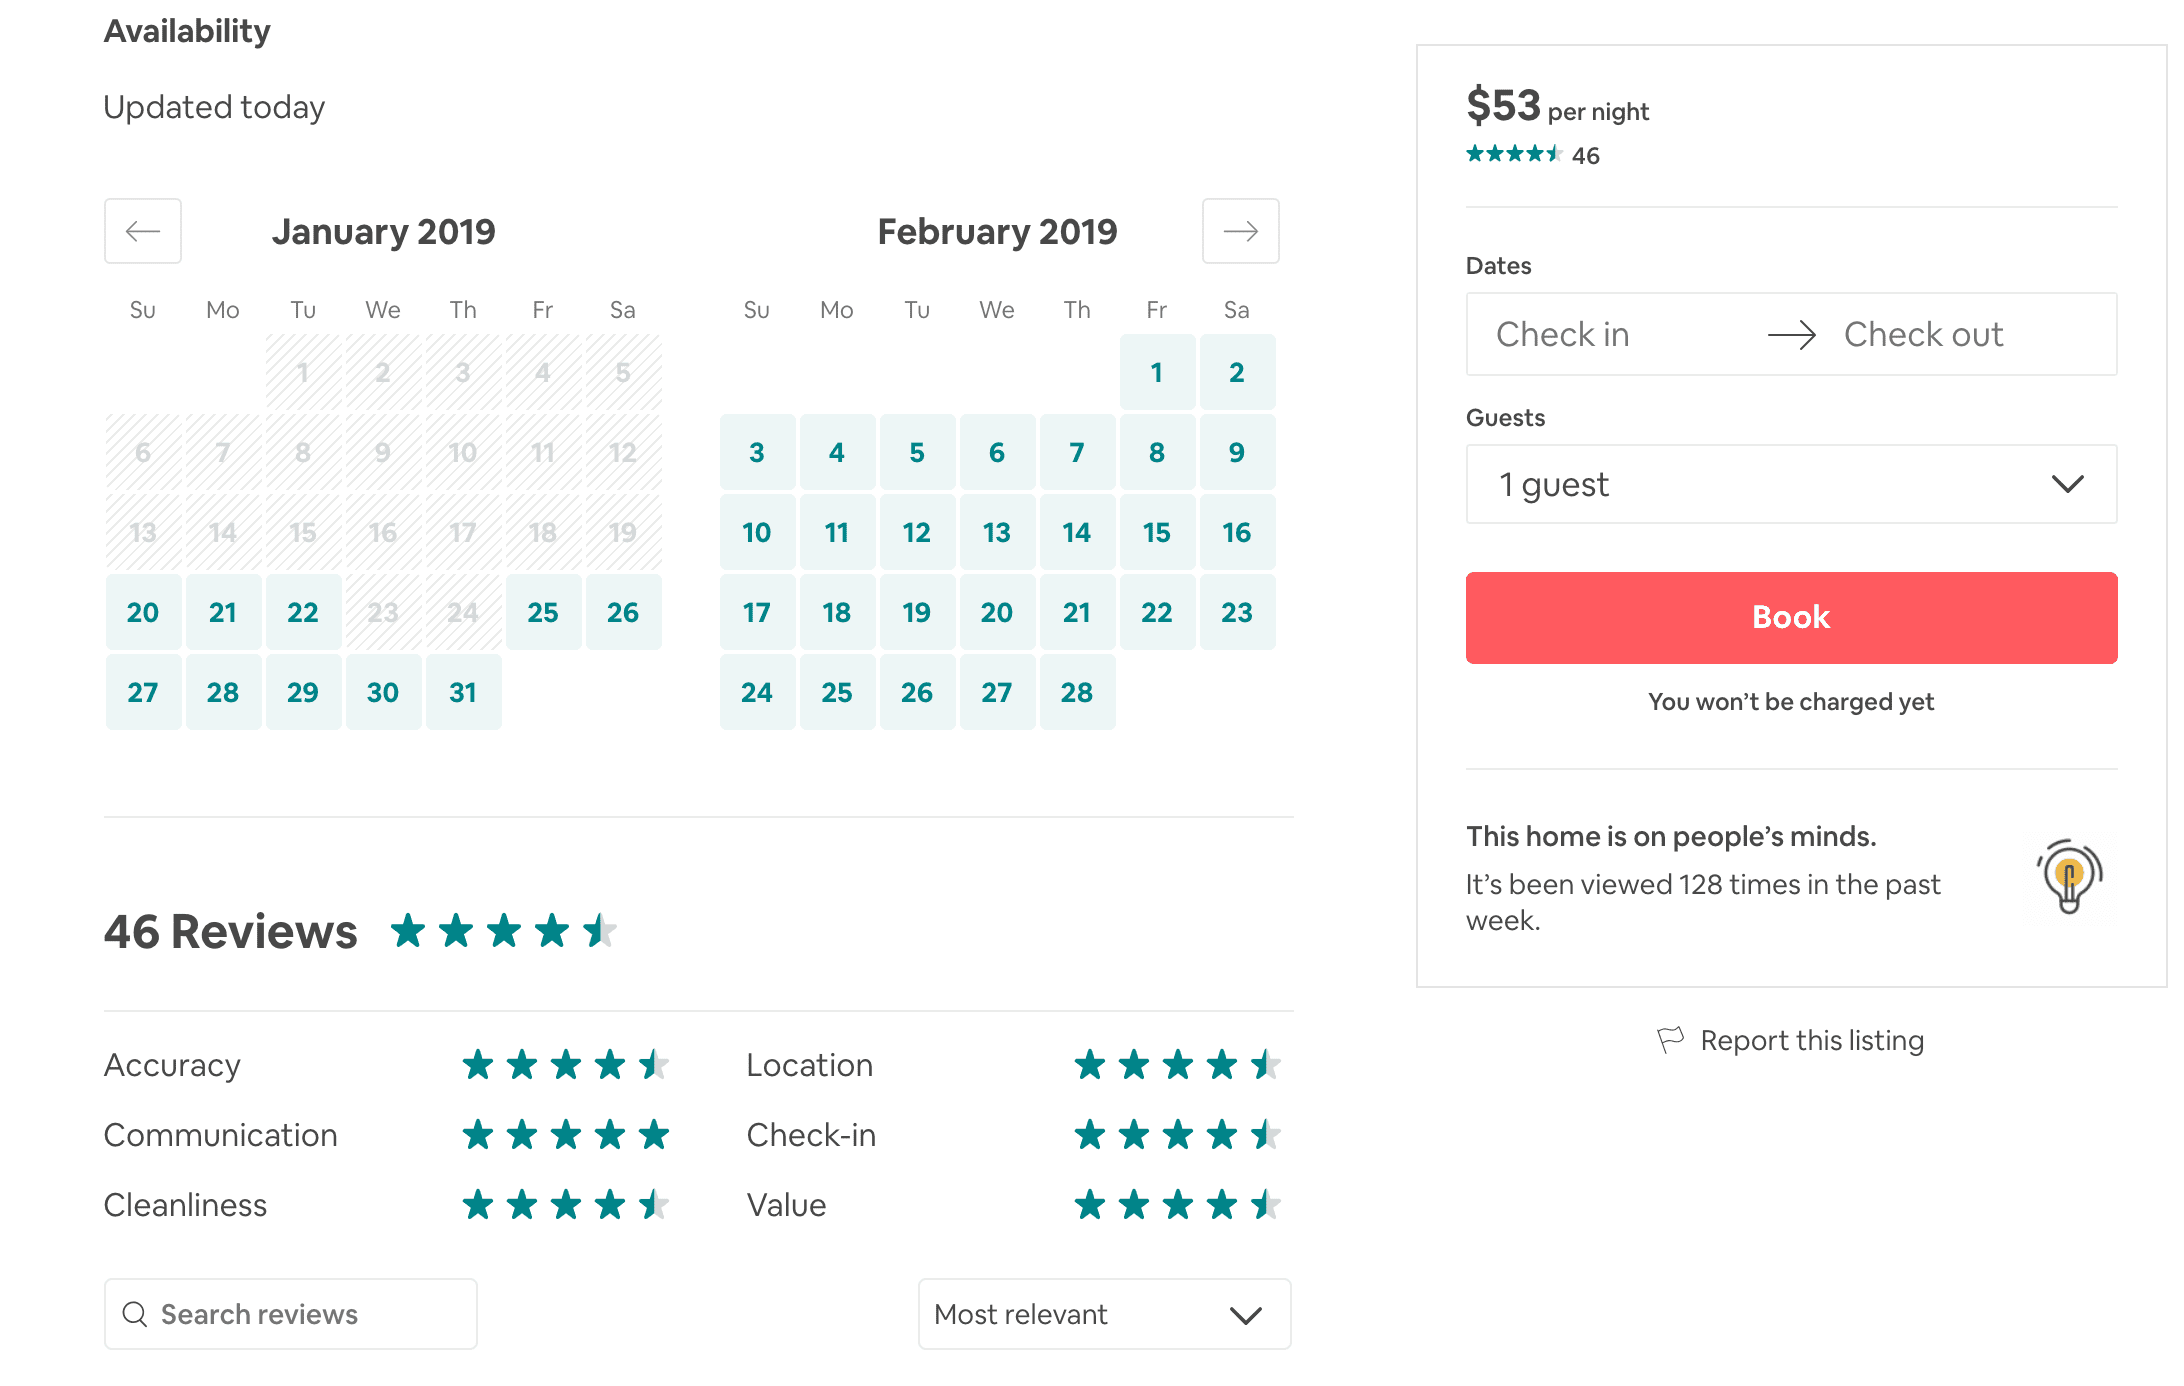Select February 1 on the calendar
Image resolution: width=2184 pixels, height=1386 pixels.
[x=1157, y=372]
